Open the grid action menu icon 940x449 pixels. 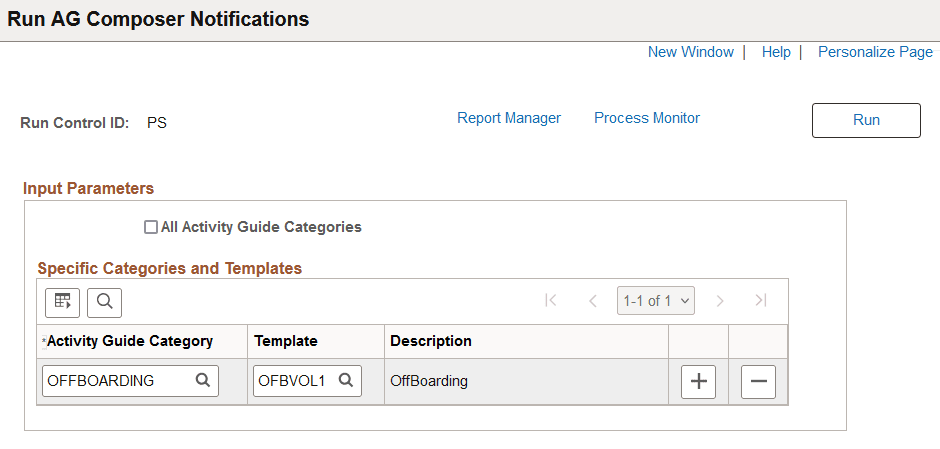tap(63, 301)
